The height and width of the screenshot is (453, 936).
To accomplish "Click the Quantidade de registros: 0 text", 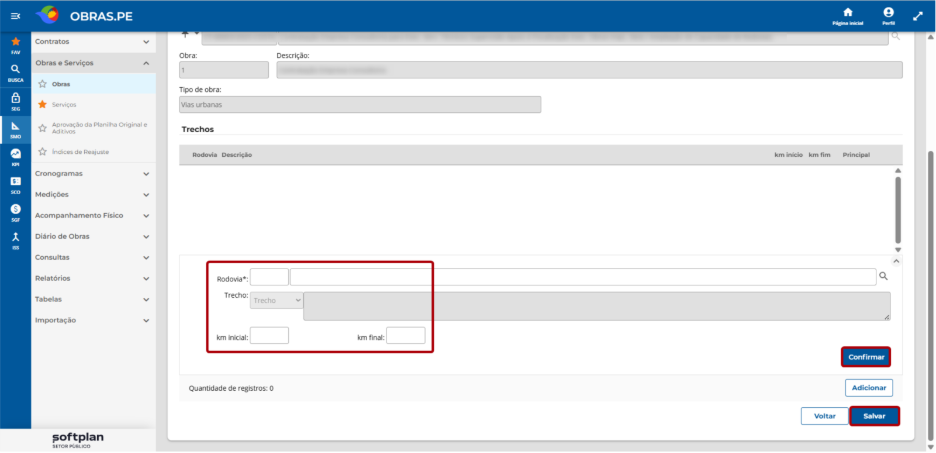I will (231, 388).
